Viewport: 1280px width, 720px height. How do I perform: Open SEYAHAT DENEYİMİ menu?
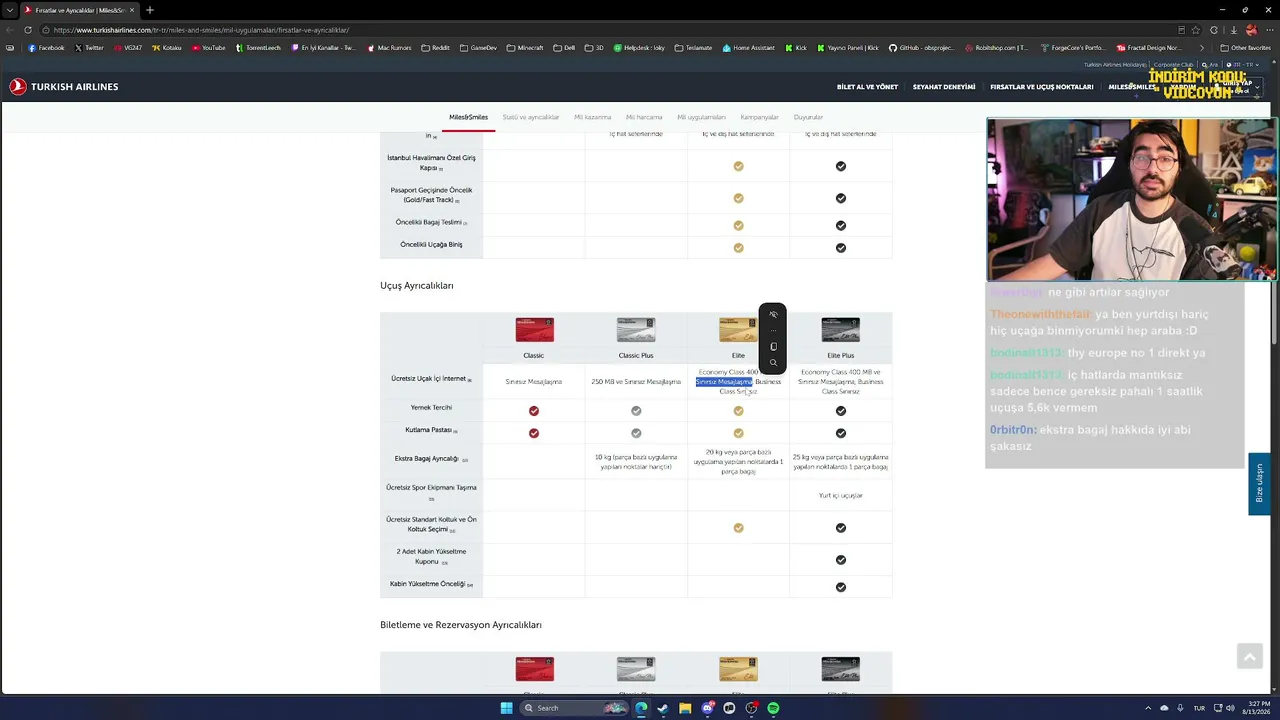944,87
